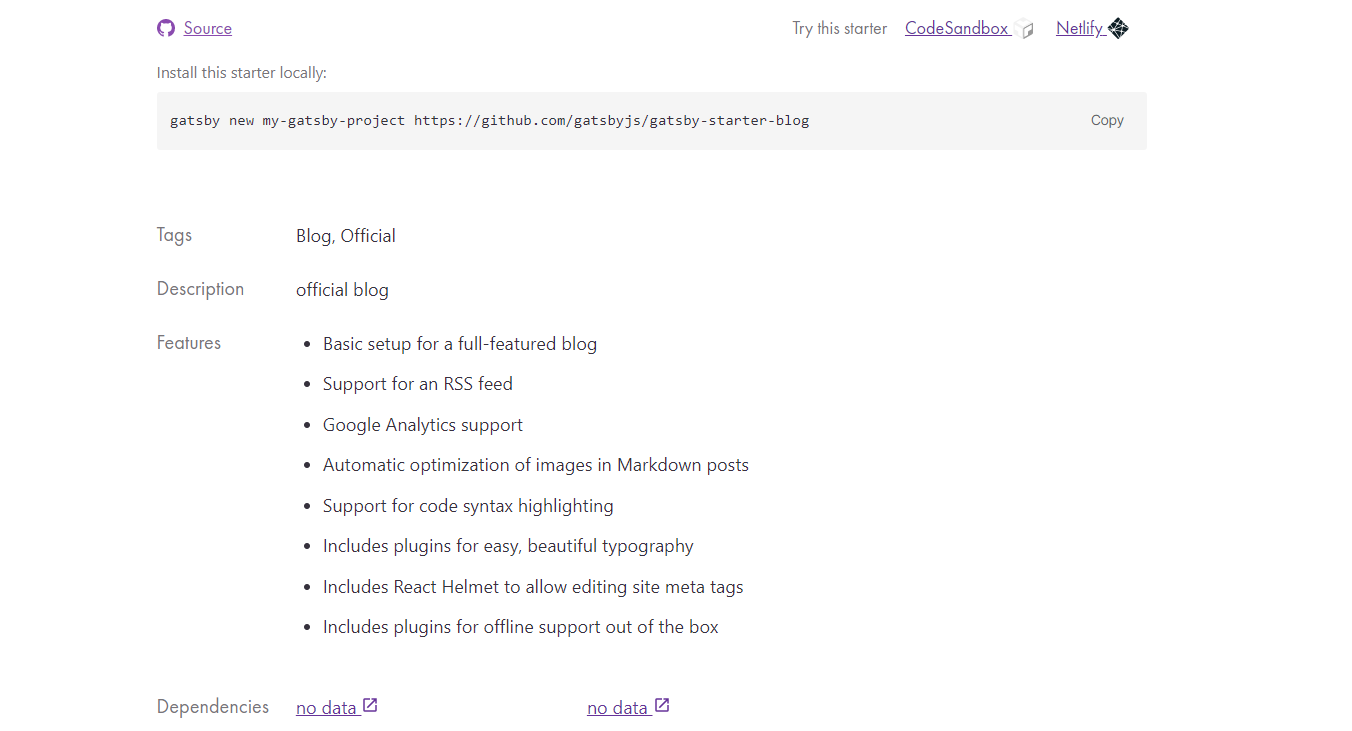Click the Dependencies section label
Viewport: 1352px width, 731px height.
(213, 707)
